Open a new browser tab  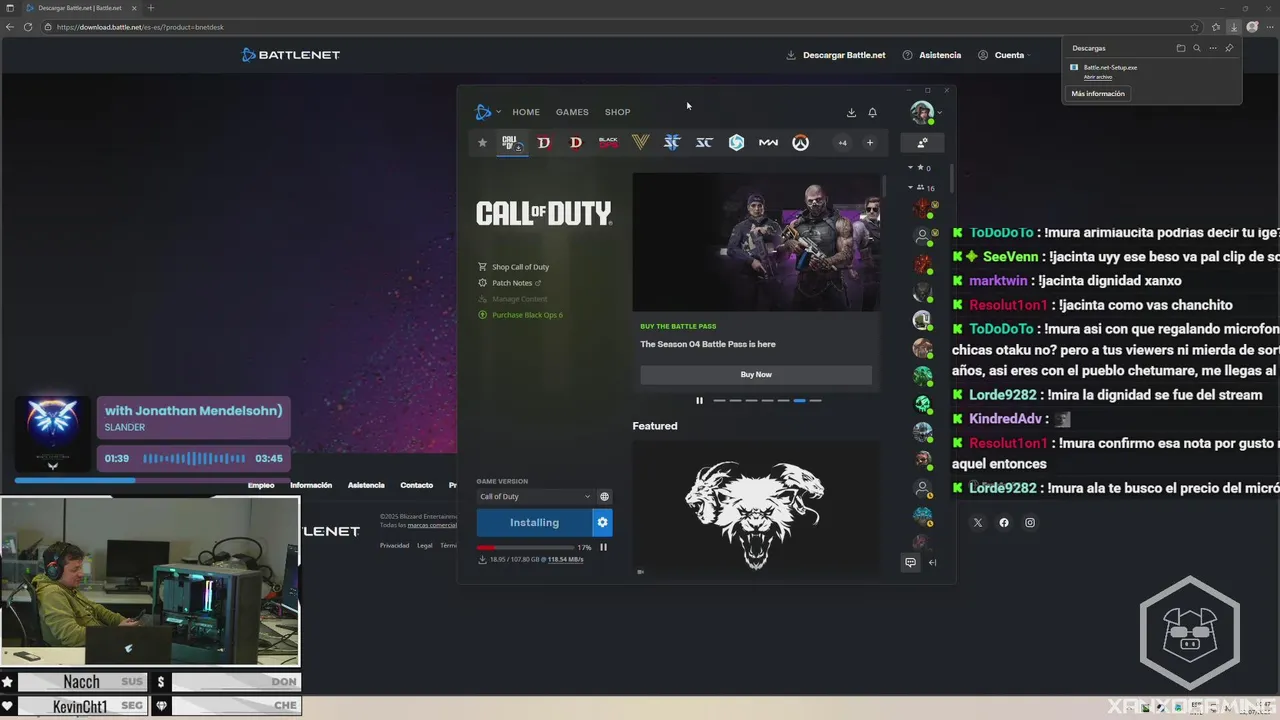pos(151,8)
